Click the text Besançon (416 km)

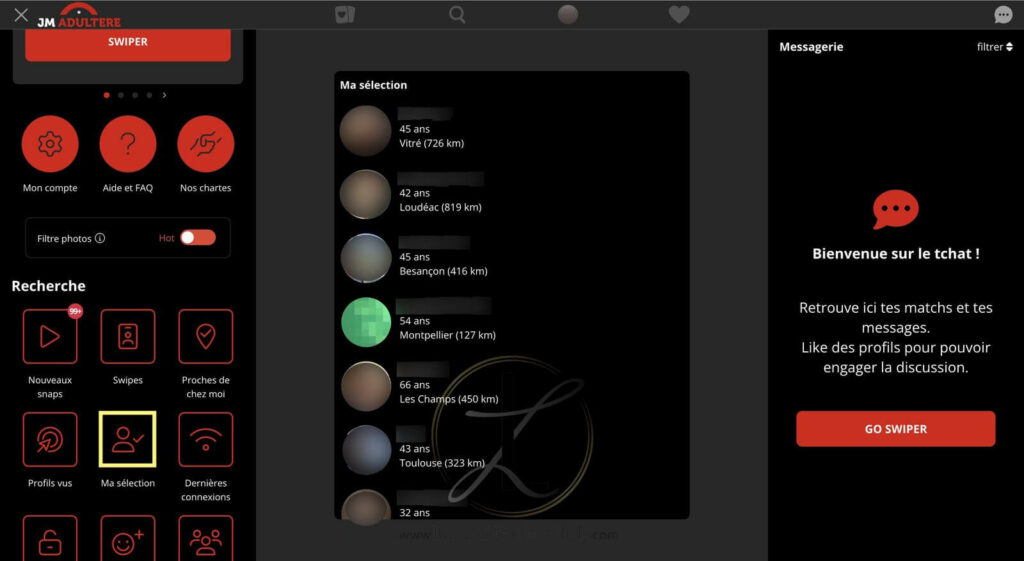(443, 272)
